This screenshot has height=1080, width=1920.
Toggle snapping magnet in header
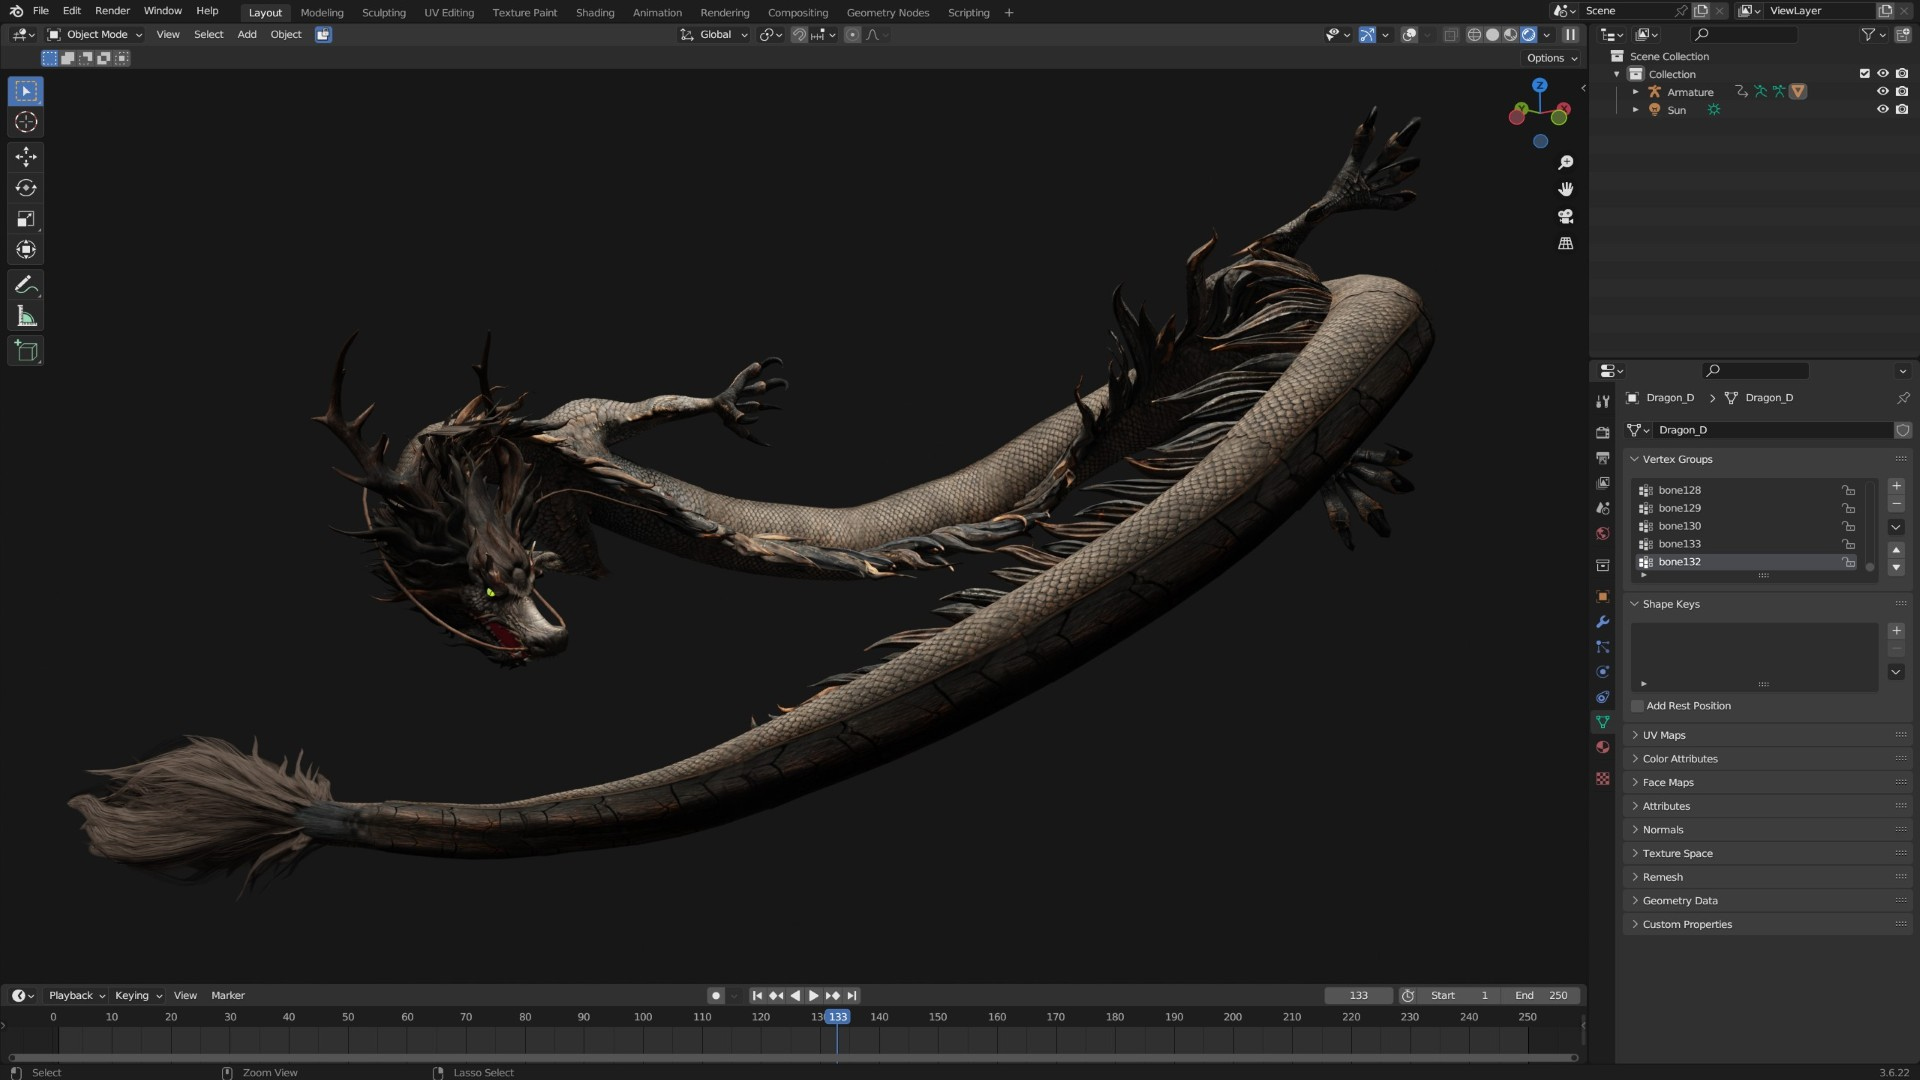(x=799, y=35)
